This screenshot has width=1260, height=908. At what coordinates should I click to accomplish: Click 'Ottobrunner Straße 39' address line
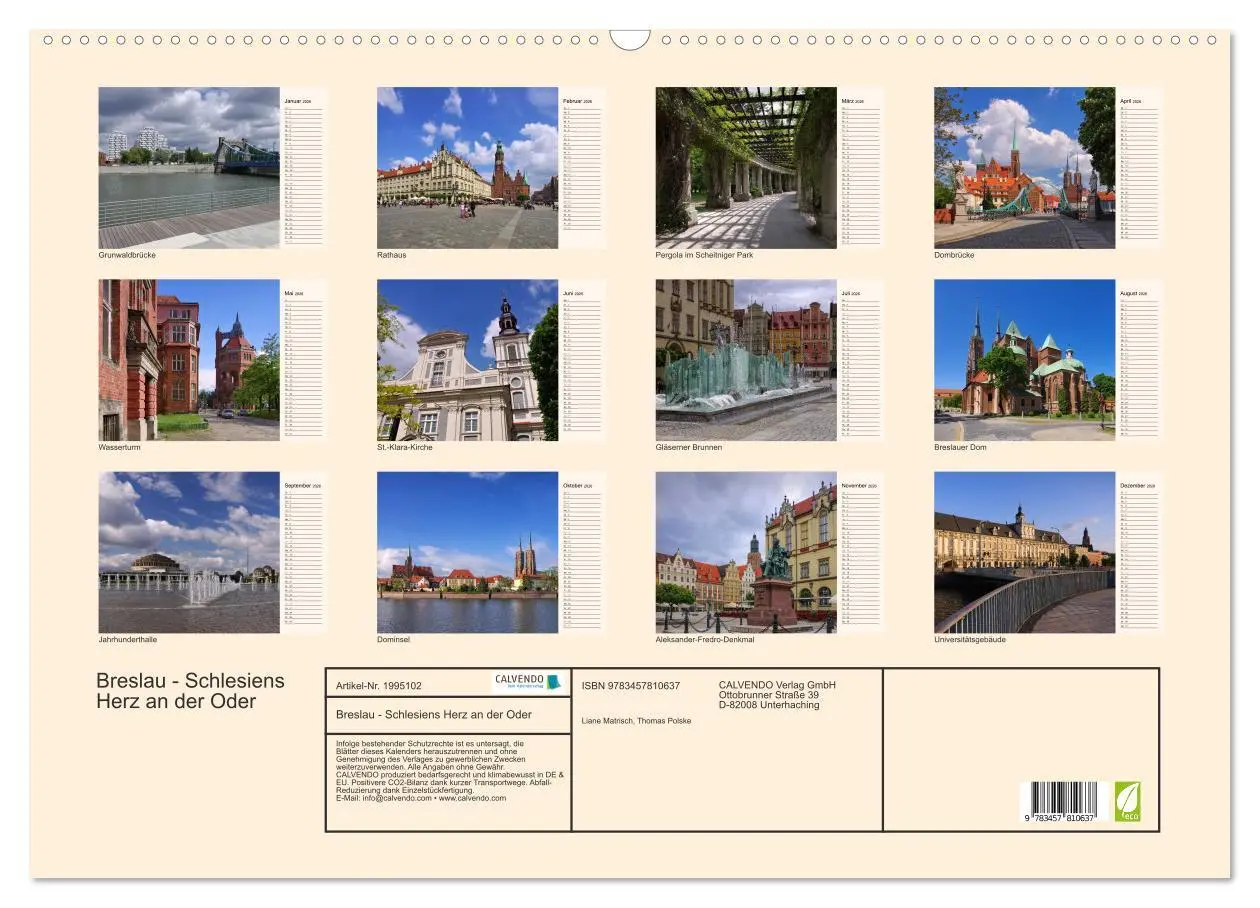coord(769,695)
